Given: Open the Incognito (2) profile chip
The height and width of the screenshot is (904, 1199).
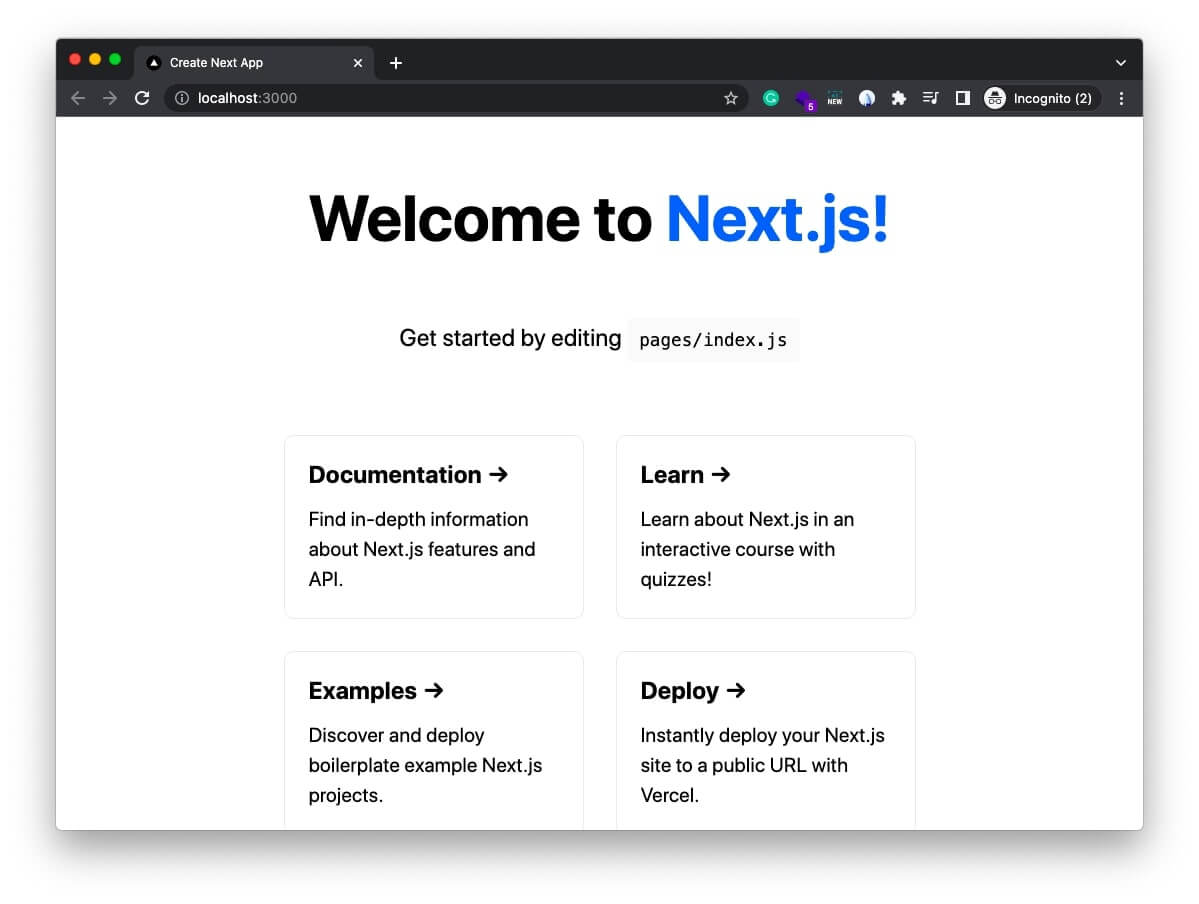Looking at the screenshot, I should [1041, 98].
